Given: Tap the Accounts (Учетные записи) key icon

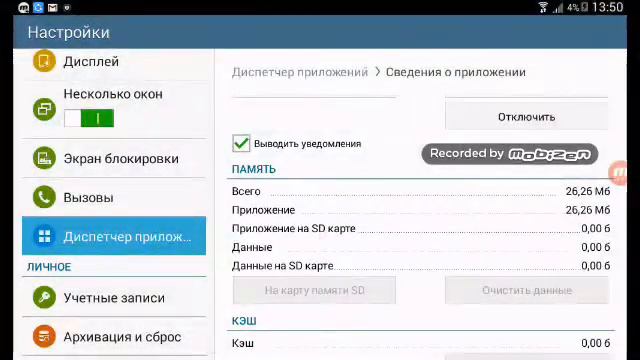Looking at the screenshot, I should coord(44,297).
